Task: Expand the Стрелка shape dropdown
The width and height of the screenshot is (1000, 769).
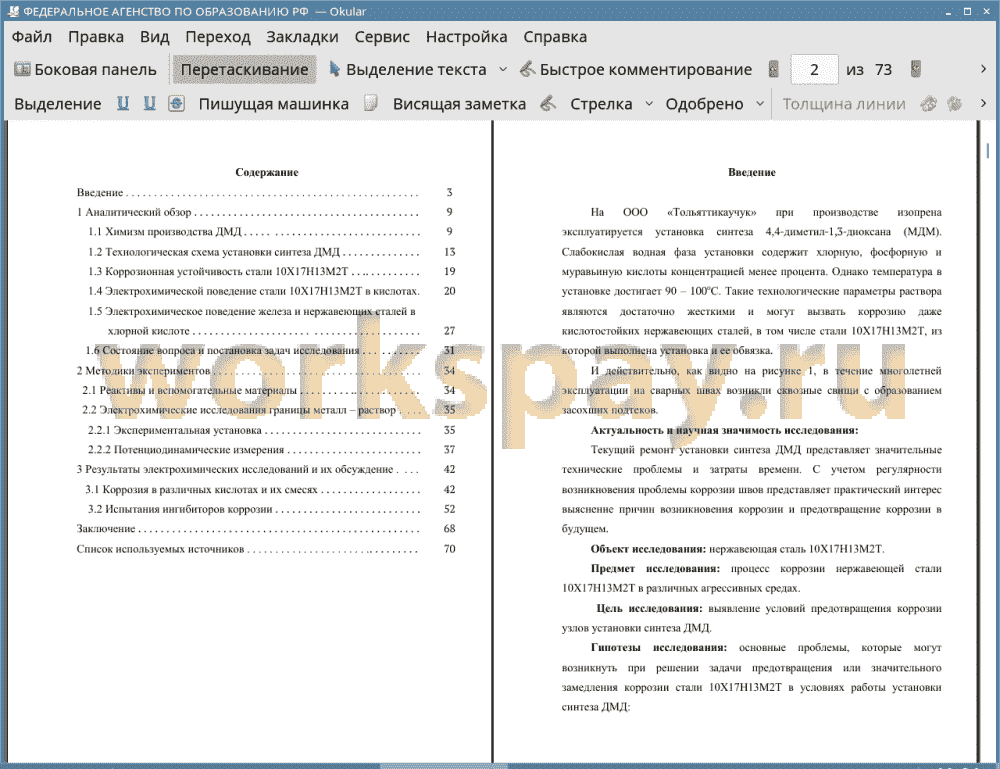Action: 649,104
